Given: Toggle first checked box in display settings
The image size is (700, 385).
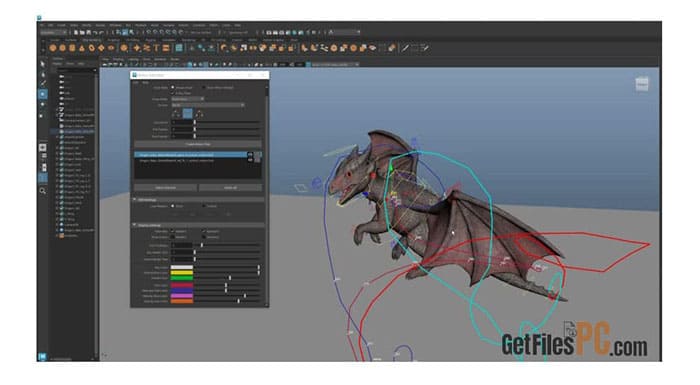Looking at the screenshot, I should click(173, 231).
